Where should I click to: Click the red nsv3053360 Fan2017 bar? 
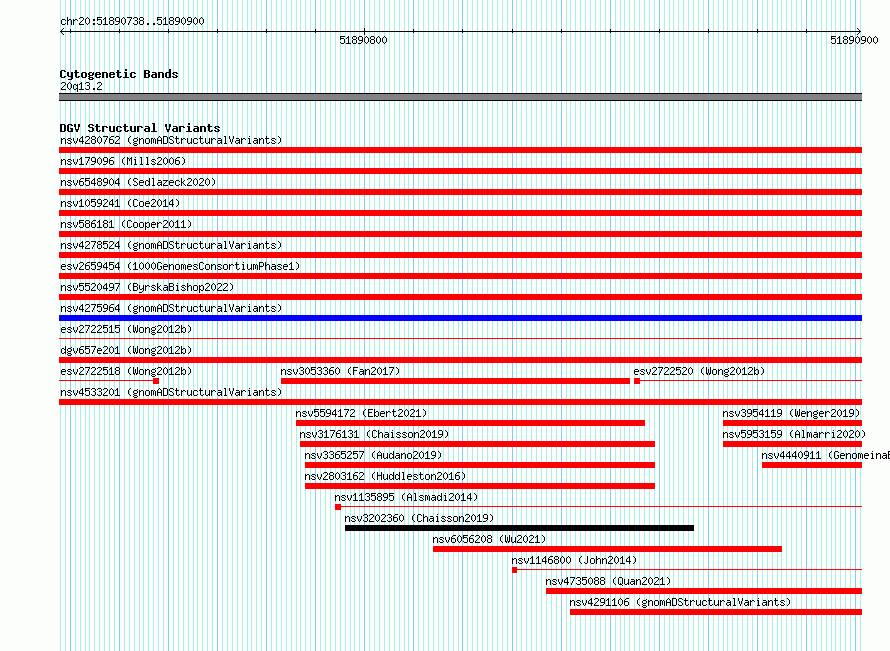(x=455, y=381)
